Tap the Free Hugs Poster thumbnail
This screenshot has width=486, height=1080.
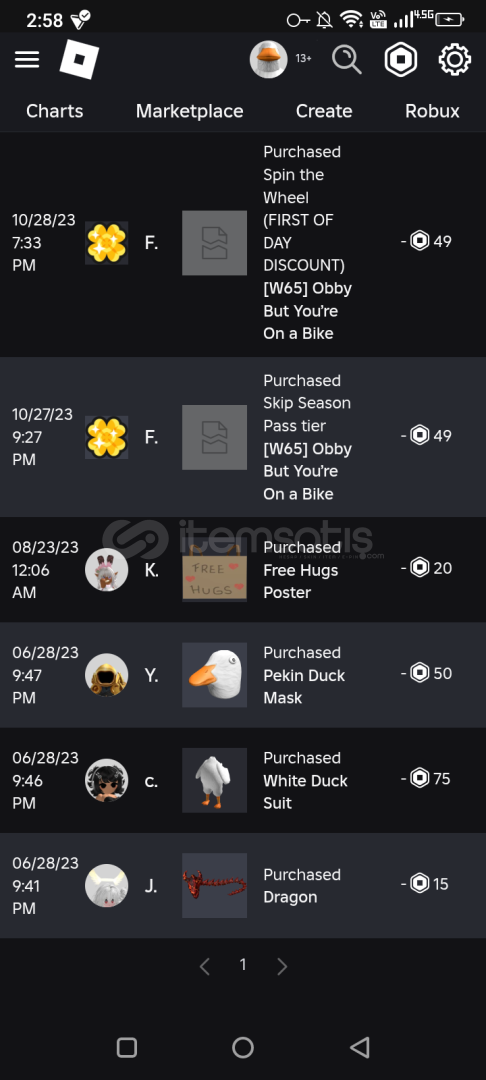pos(214,569)
